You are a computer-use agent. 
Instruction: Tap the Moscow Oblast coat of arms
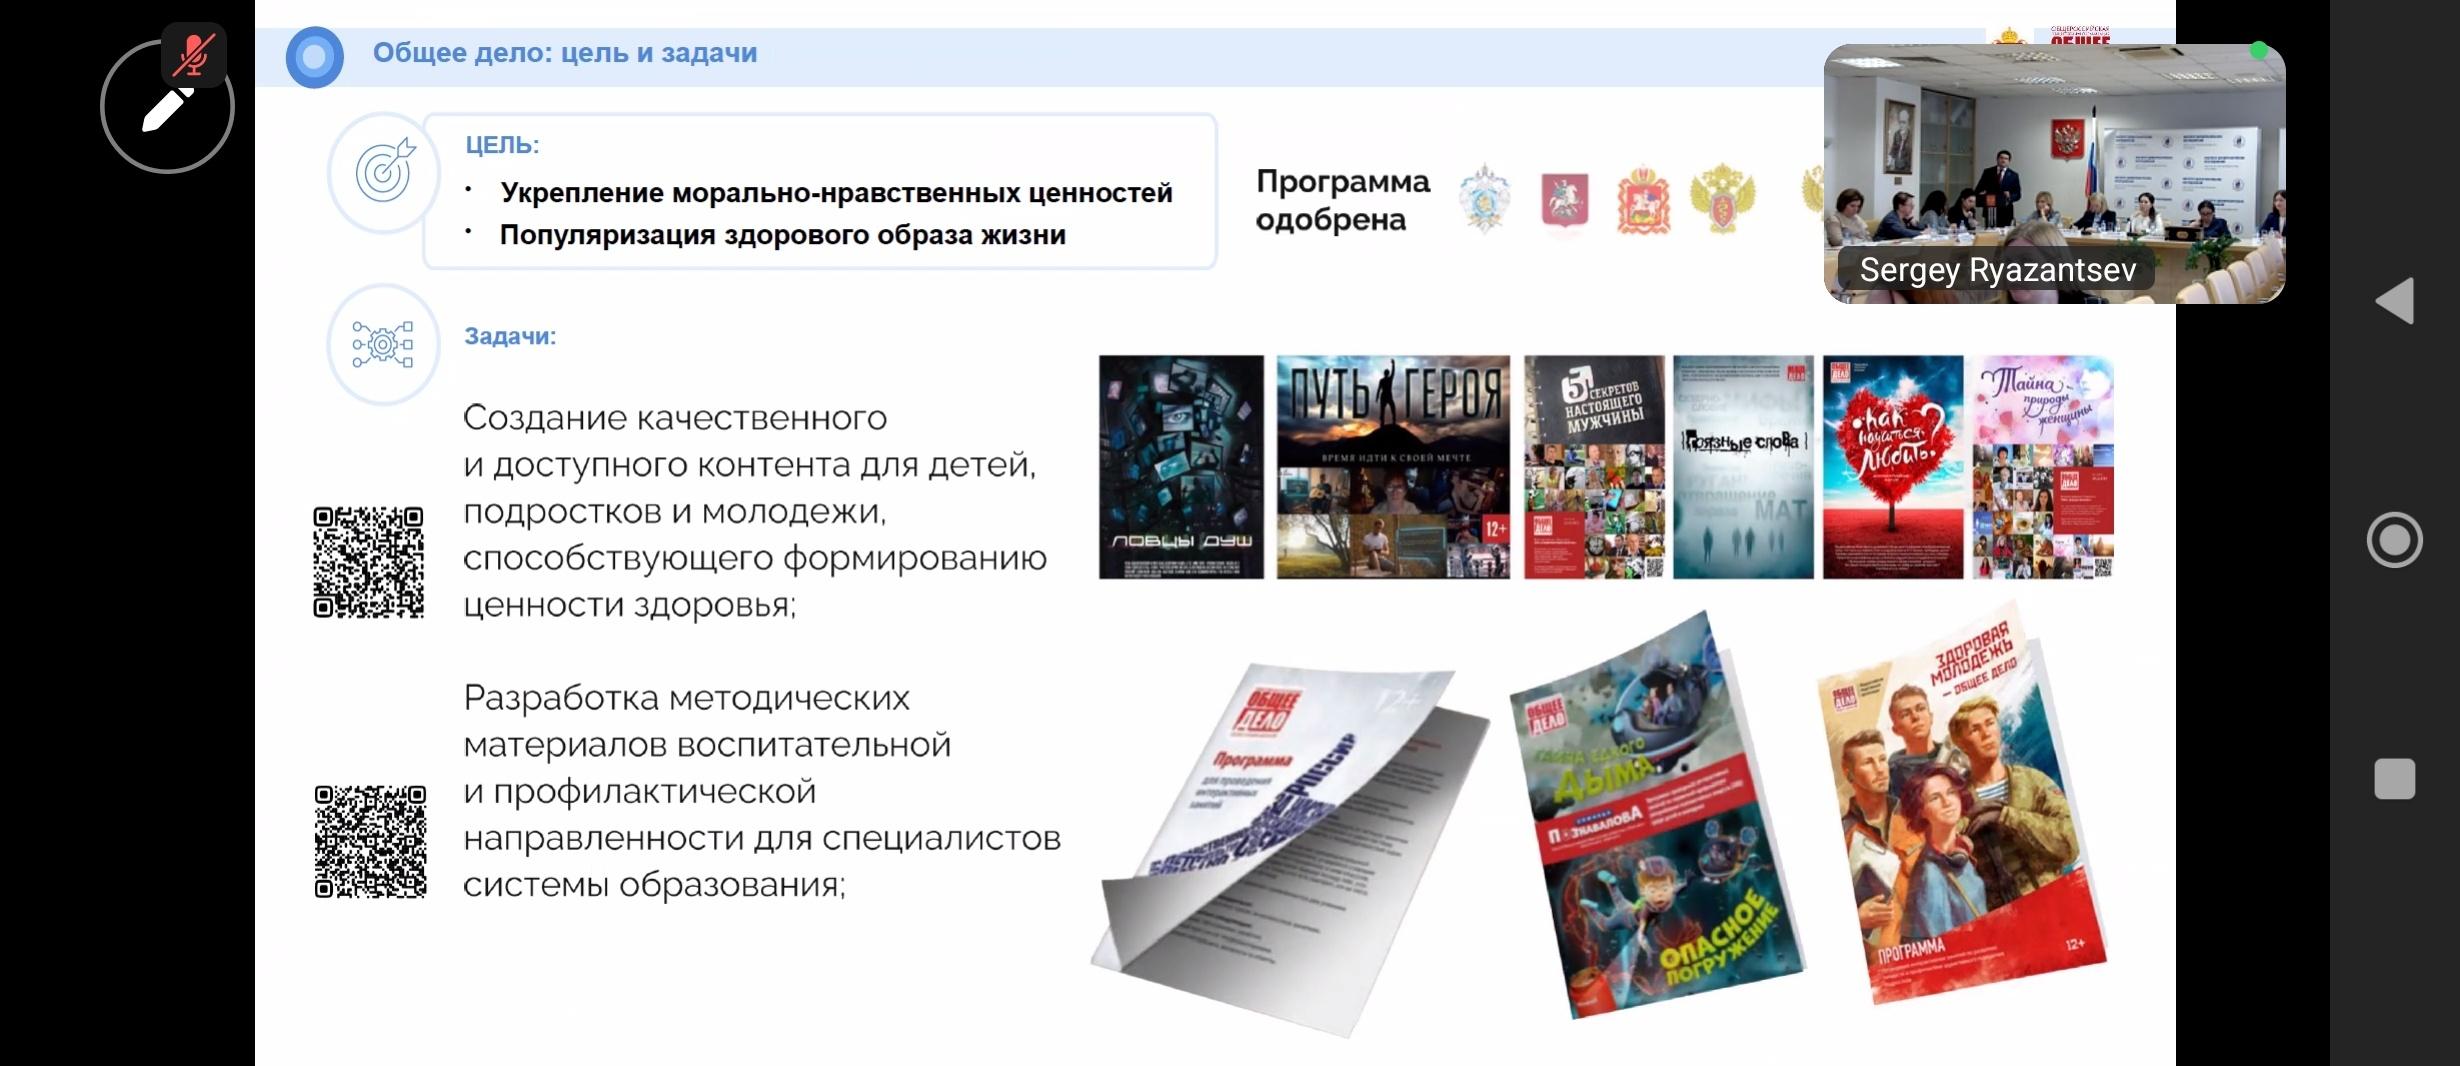[x=1643, y=201]
